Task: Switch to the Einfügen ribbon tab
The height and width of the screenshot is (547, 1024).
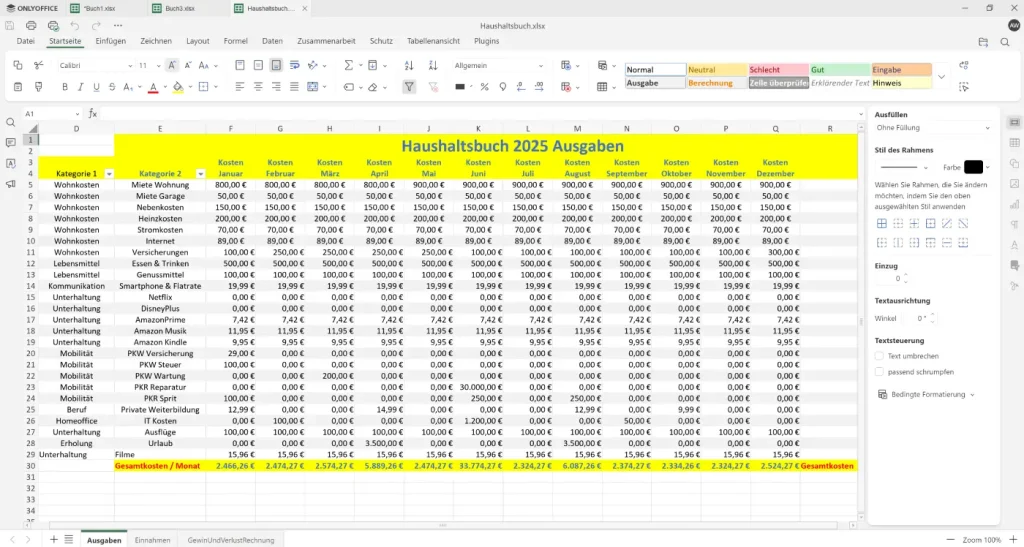Action: [x=110, y=40]
